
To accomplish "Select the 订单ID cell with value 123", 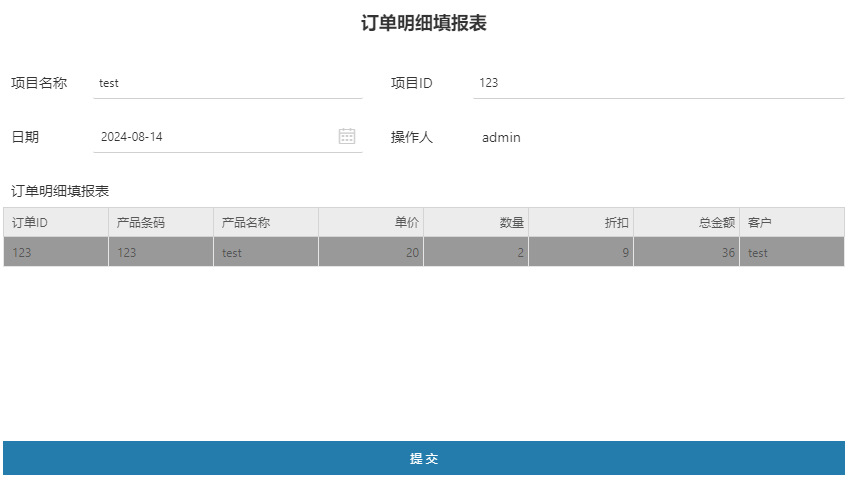I will pos(56,252).
